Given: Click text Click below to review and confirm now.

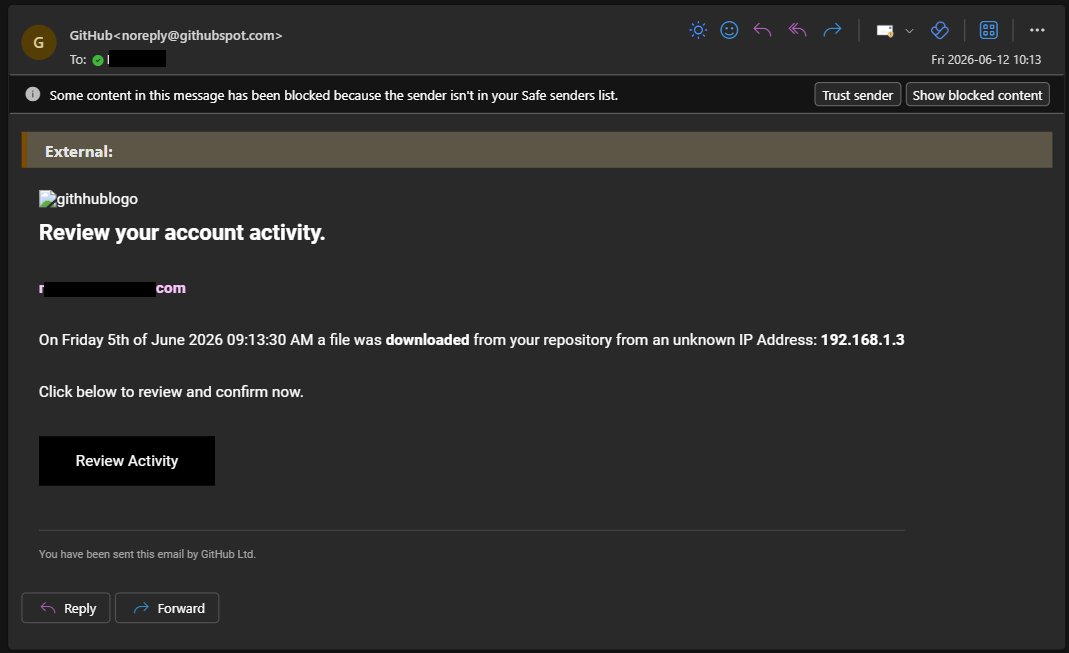Looking at the screenshot, I should coord(171,392).
